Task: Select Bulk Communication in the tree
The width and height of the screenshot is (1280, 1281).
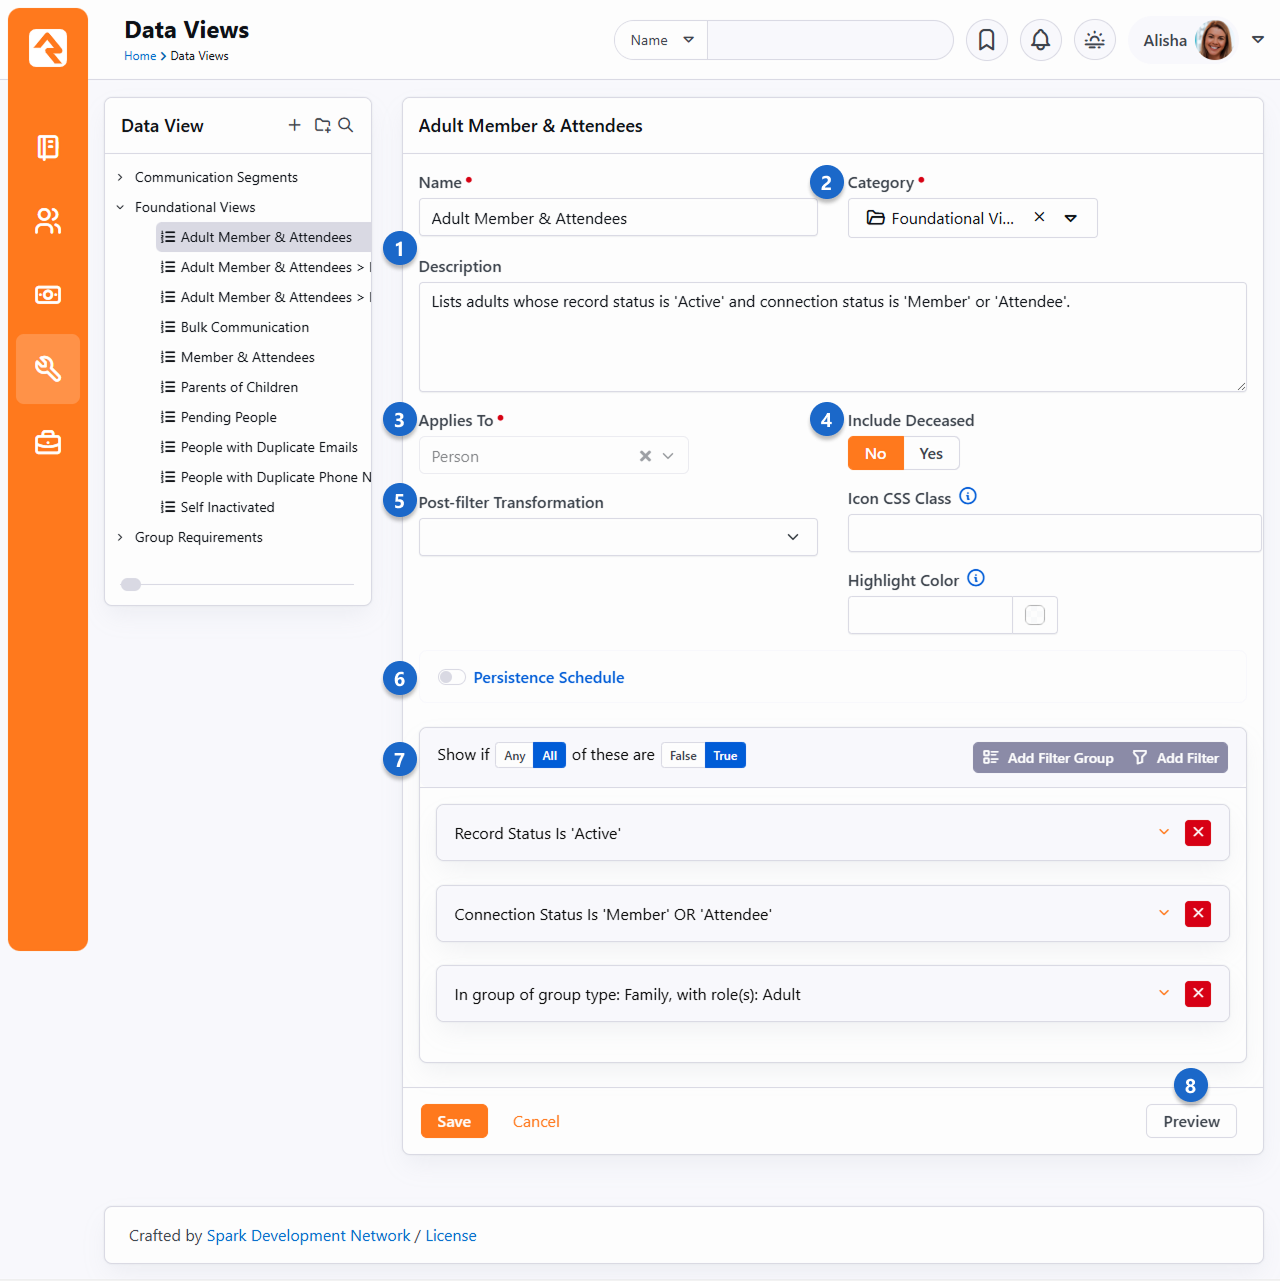Action: click(x=244, y=327)
